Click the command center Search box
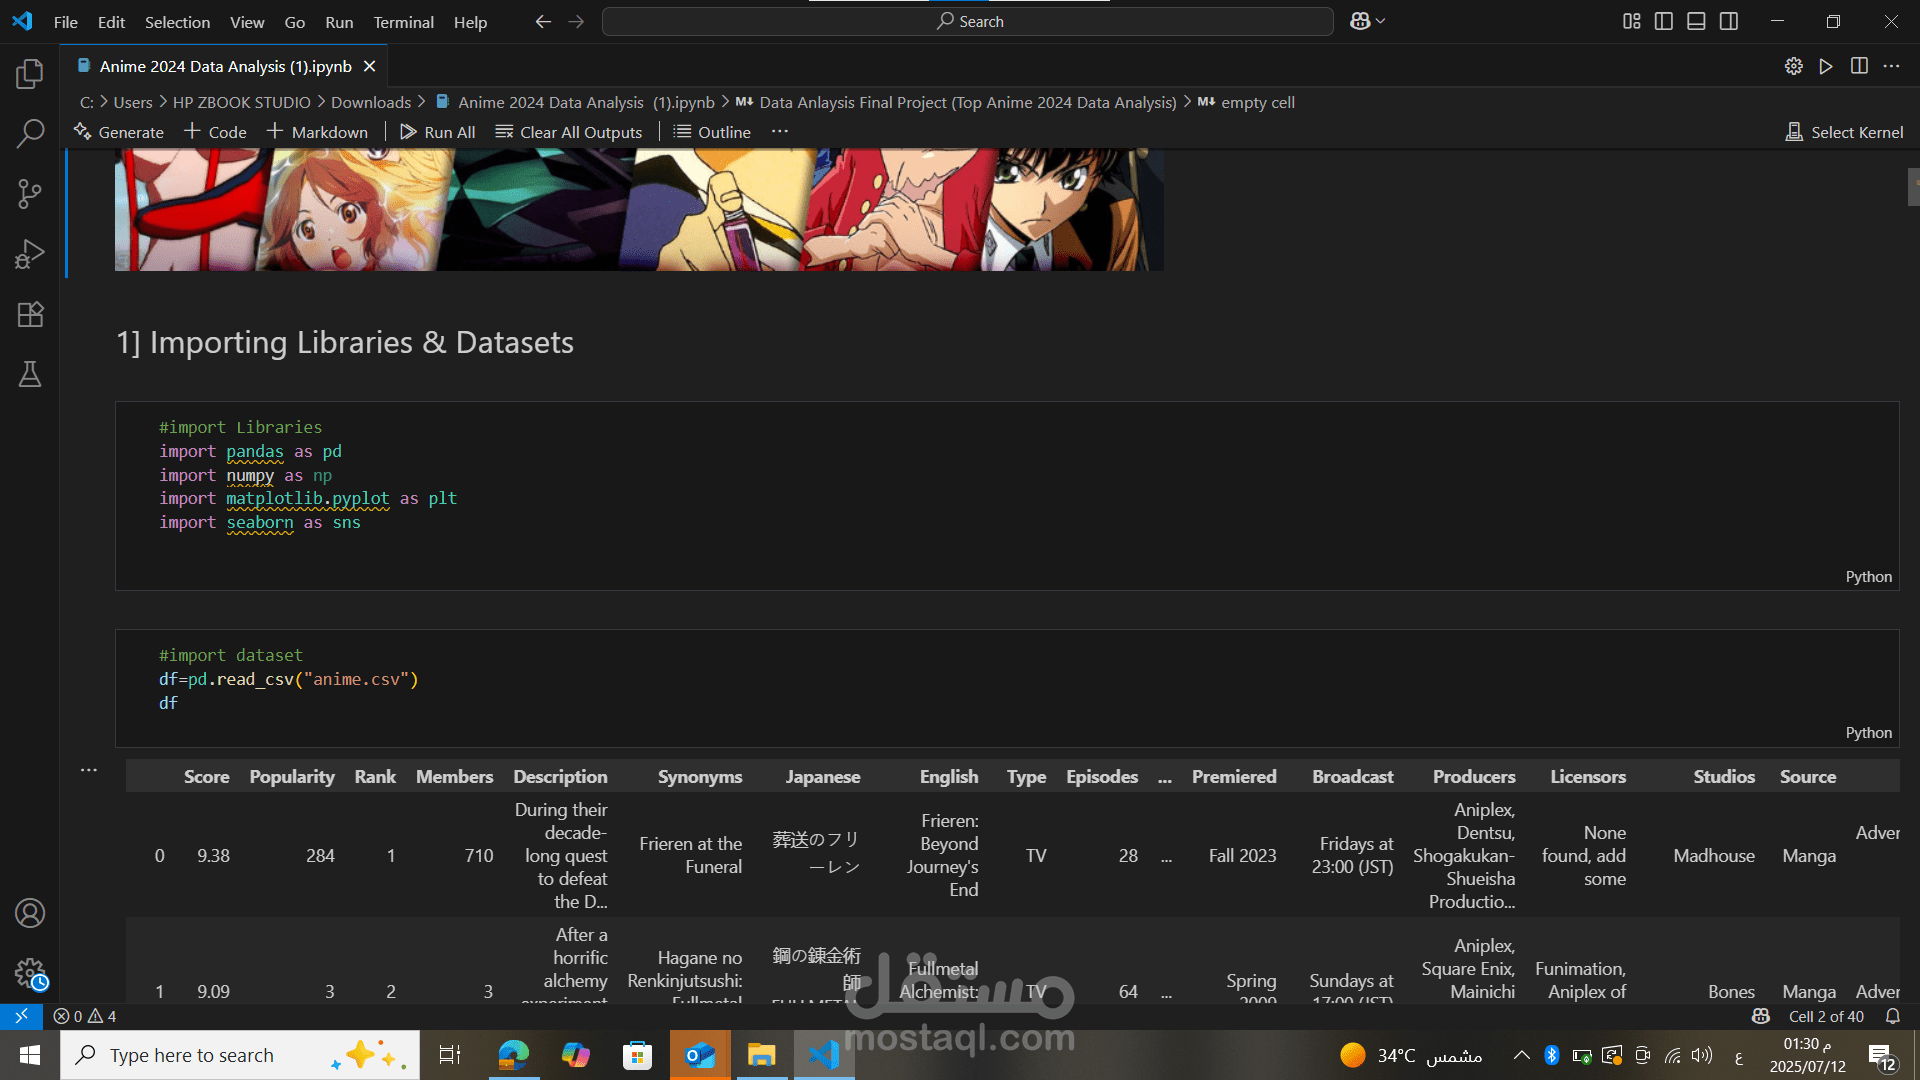The height and width of the screenshot is (1080, 1920). (x=968, y=21)
